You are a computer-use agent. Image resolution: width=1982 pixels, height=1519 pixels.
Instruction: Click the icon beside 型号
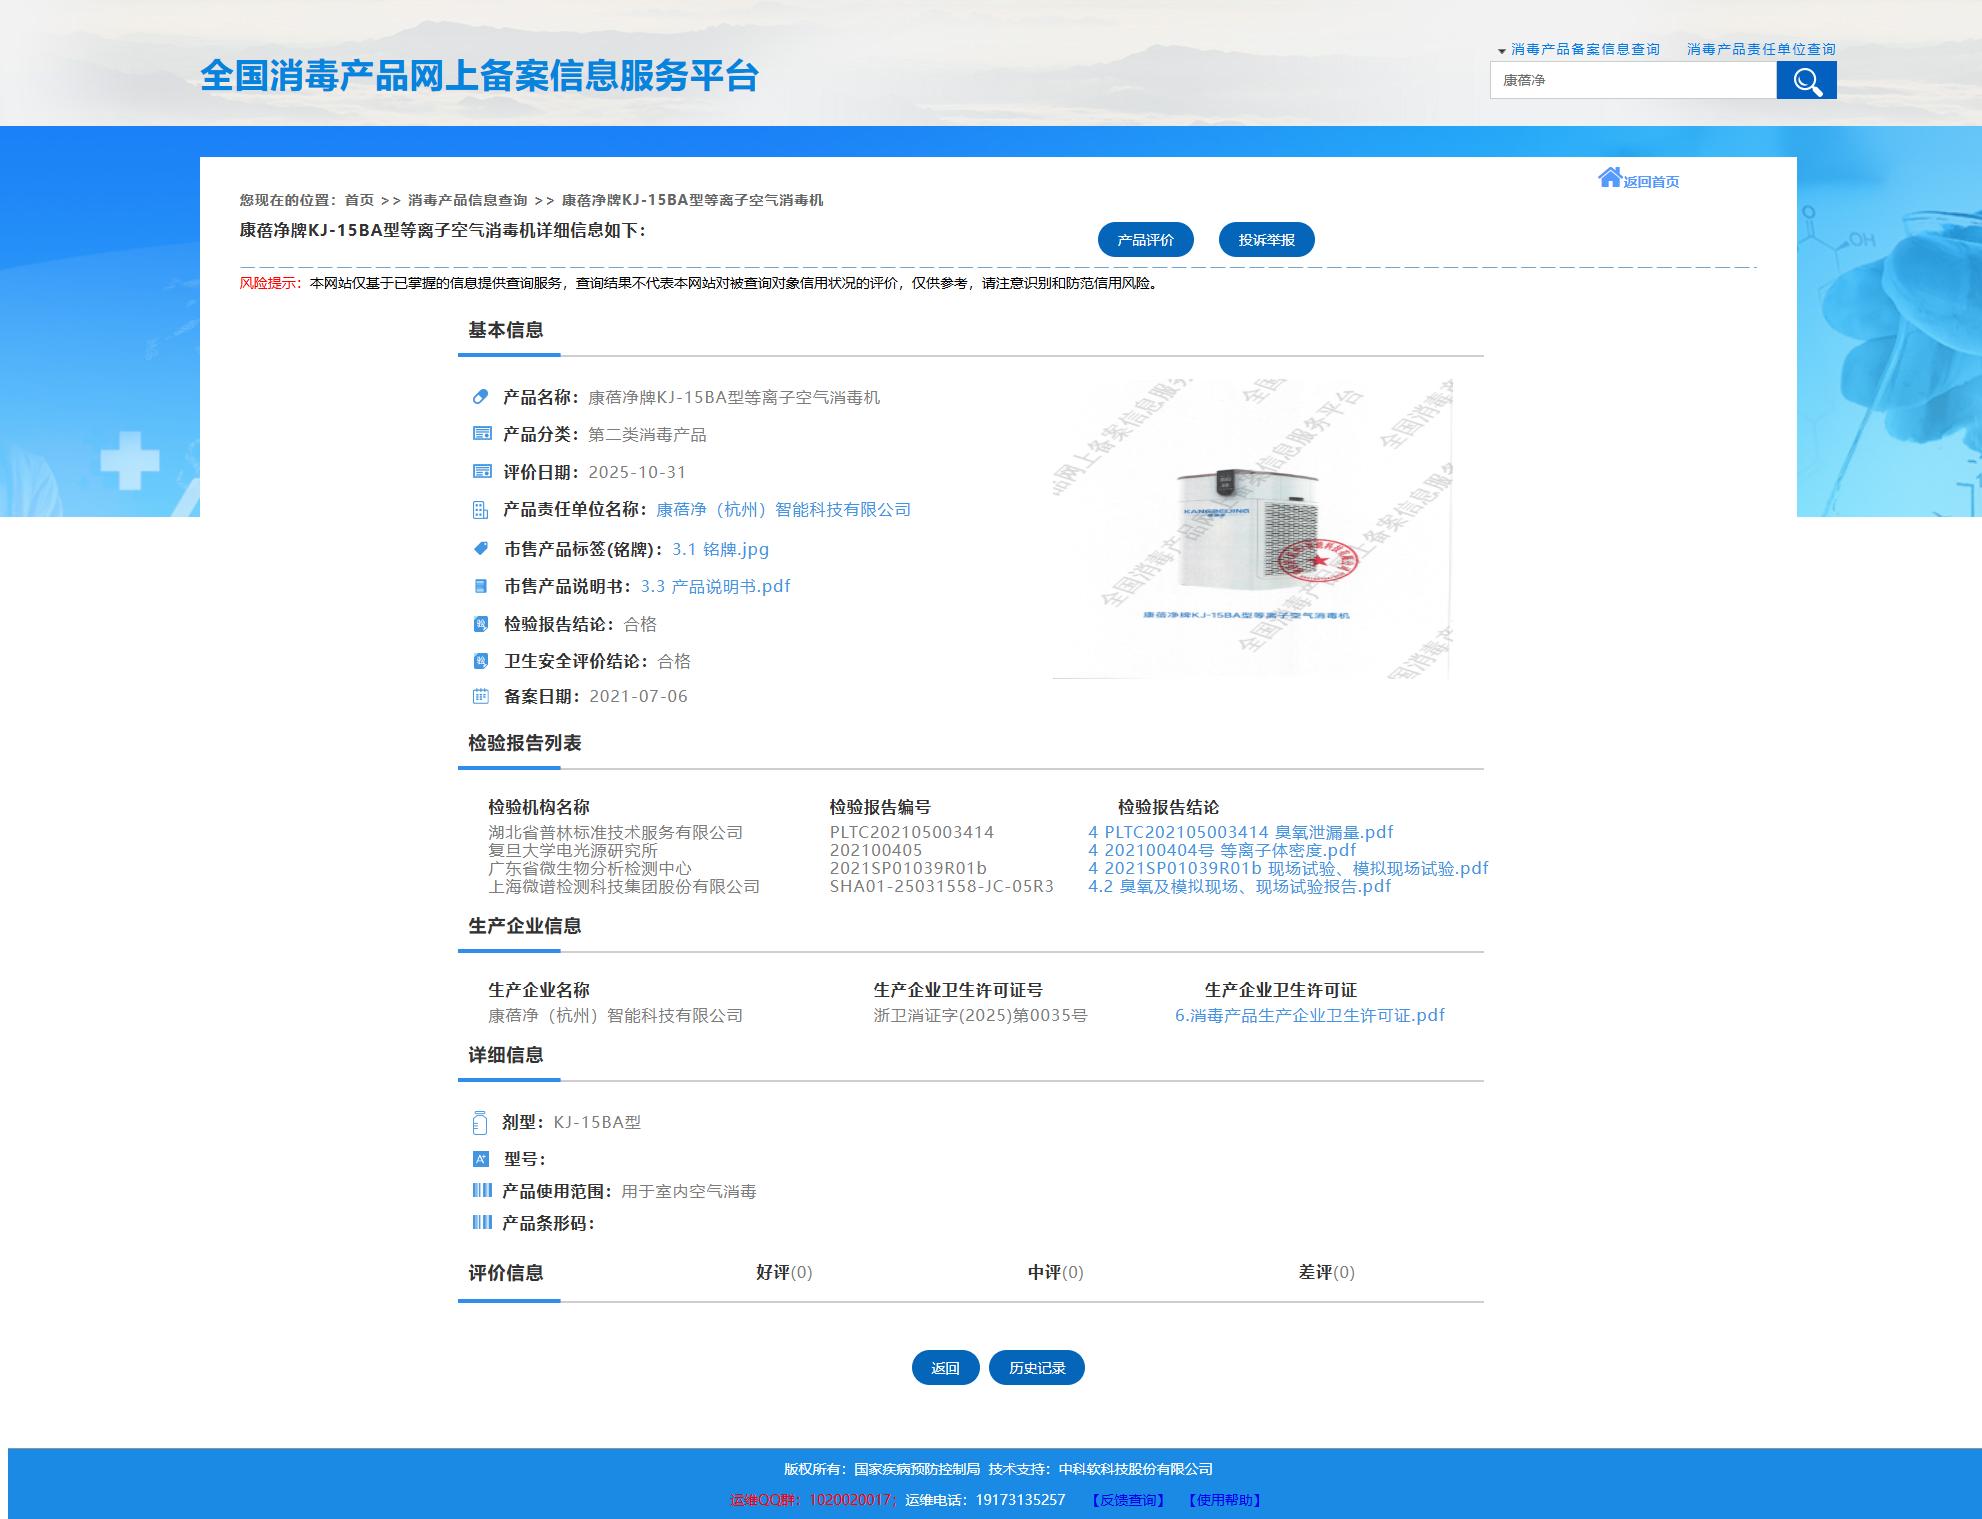(x=481, y=1159)
